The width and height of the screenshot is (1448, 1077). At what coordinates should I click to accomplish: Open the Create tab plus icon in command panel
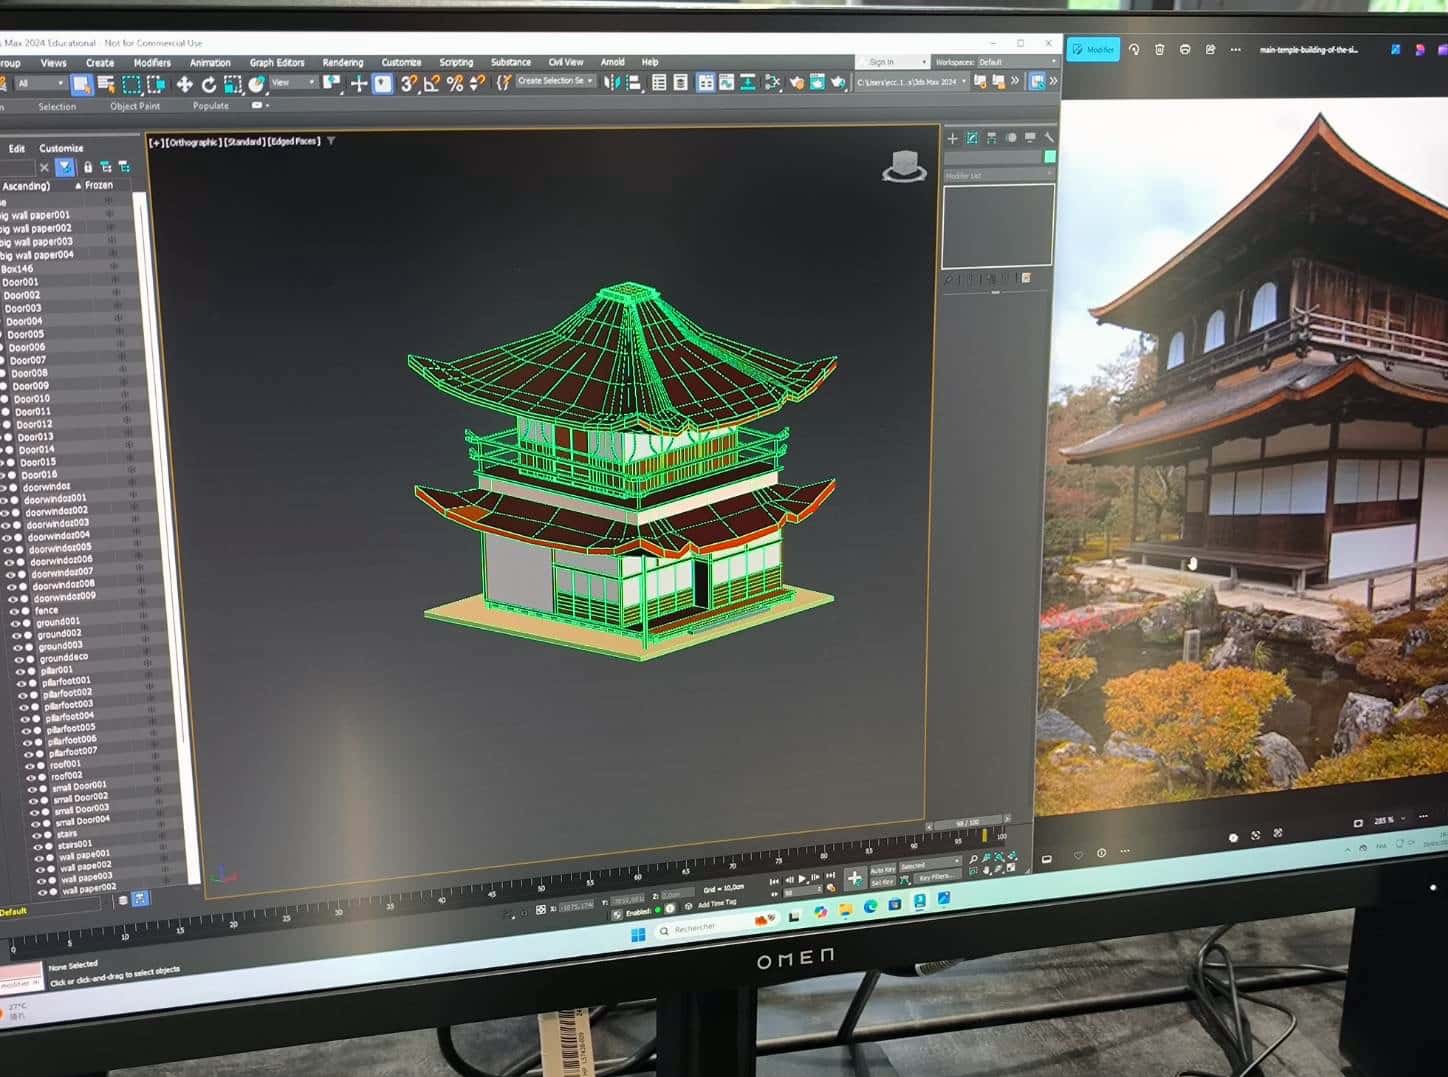tap(952, 138)
